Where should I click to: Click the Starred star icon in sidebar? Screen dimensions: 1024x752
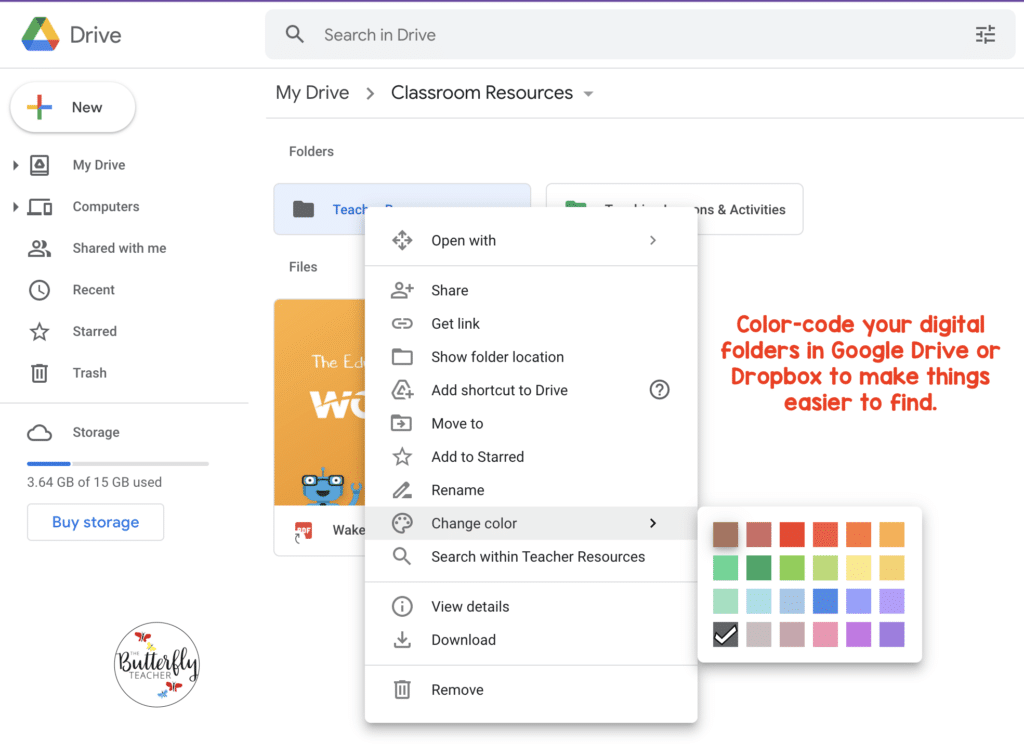(39, 332)
